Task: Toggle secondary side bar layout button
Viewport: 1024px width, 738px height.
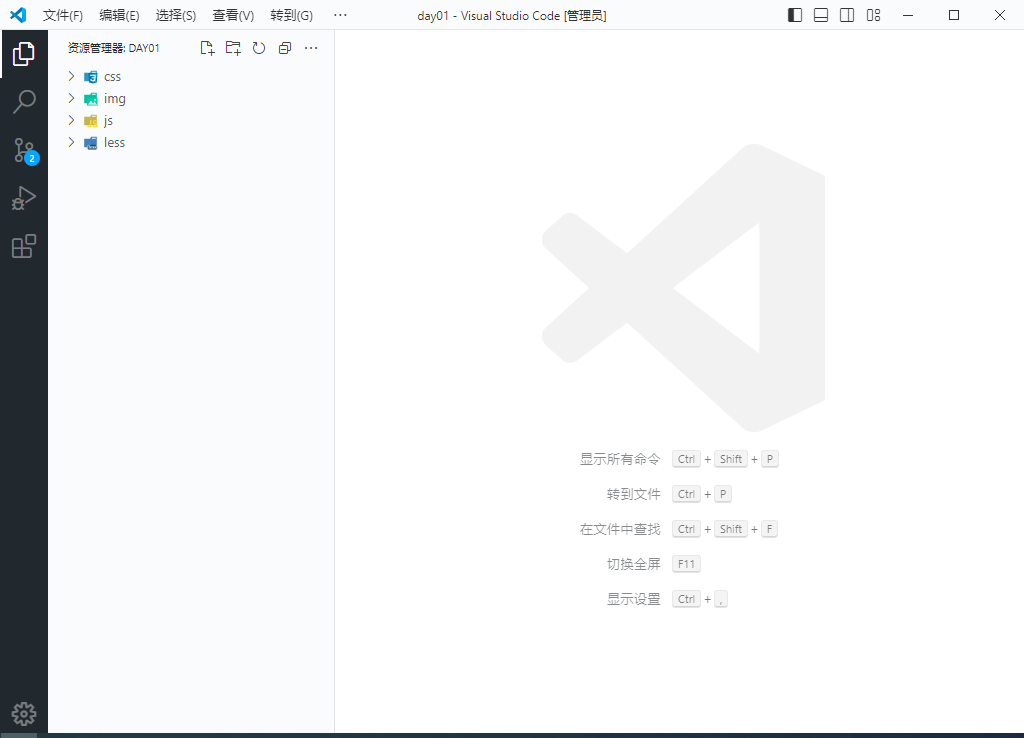Action: click(847, 15)
